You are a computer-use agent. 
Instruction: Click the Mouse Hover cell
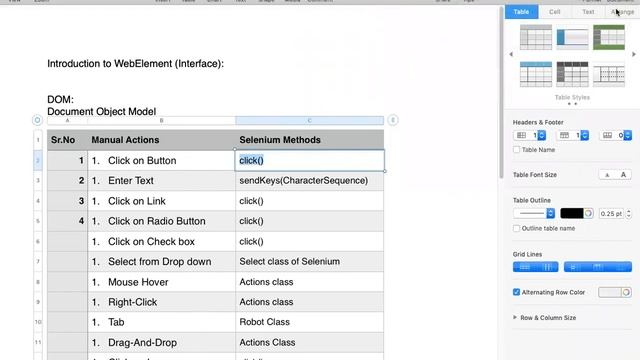pyautogui.click(x=161, y=282)
